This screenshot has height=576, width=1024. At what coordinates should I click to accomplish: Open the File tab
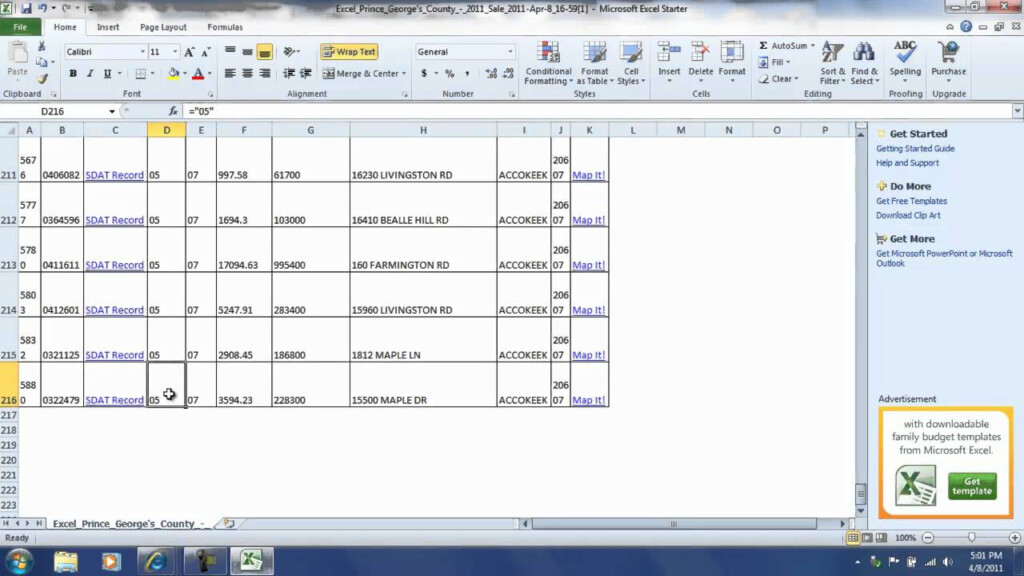20,27
